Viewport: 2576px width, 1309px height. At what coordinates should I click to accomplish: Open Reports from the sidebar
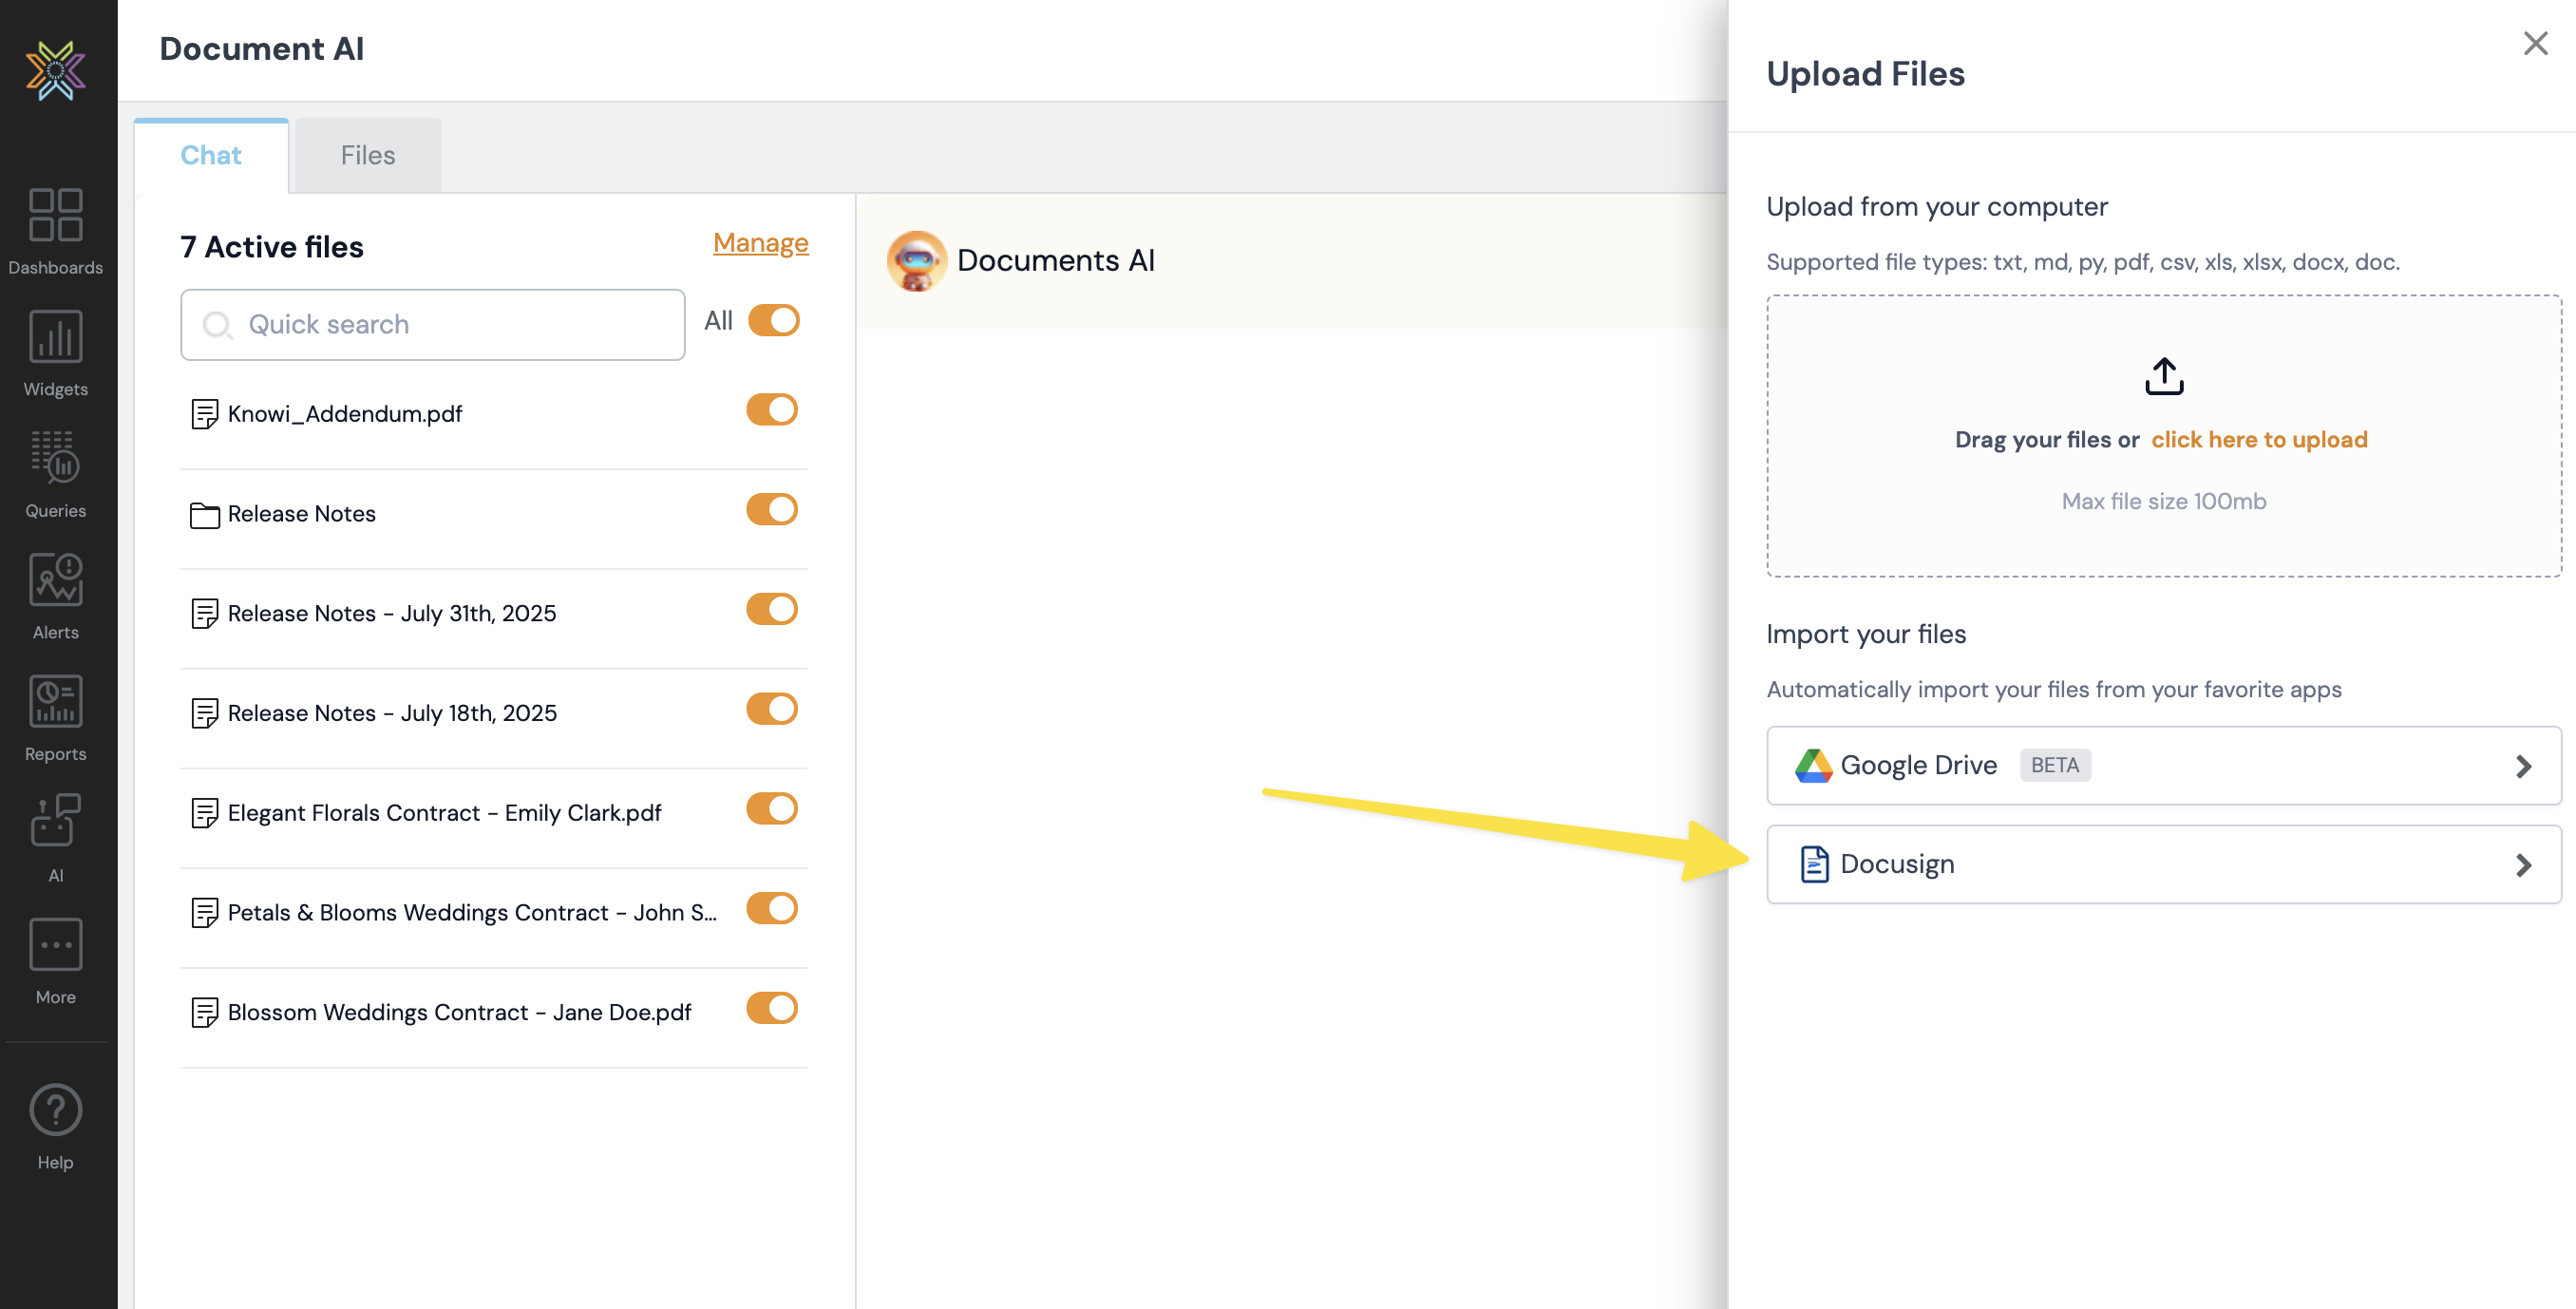(55, 702)
